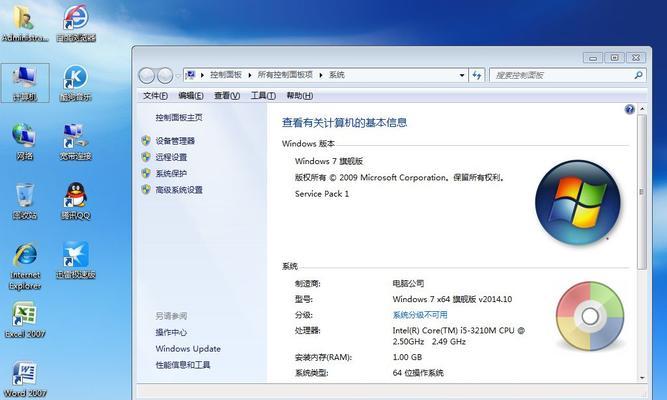Launch the 腾讯QQ penguin shortcut
Viewport: 667px width, 400px height.
click(x=76, y=201)
